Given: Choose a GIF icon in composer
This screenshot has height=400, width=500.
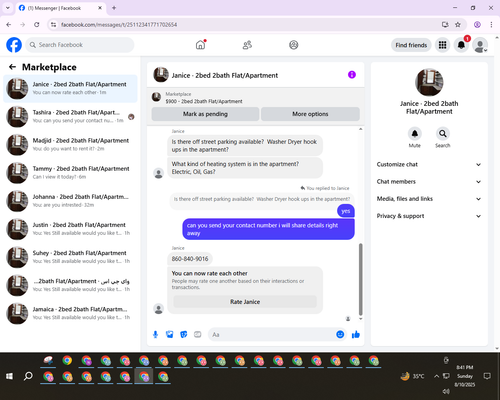Looking at the screenshot, I should pos(198,334).
